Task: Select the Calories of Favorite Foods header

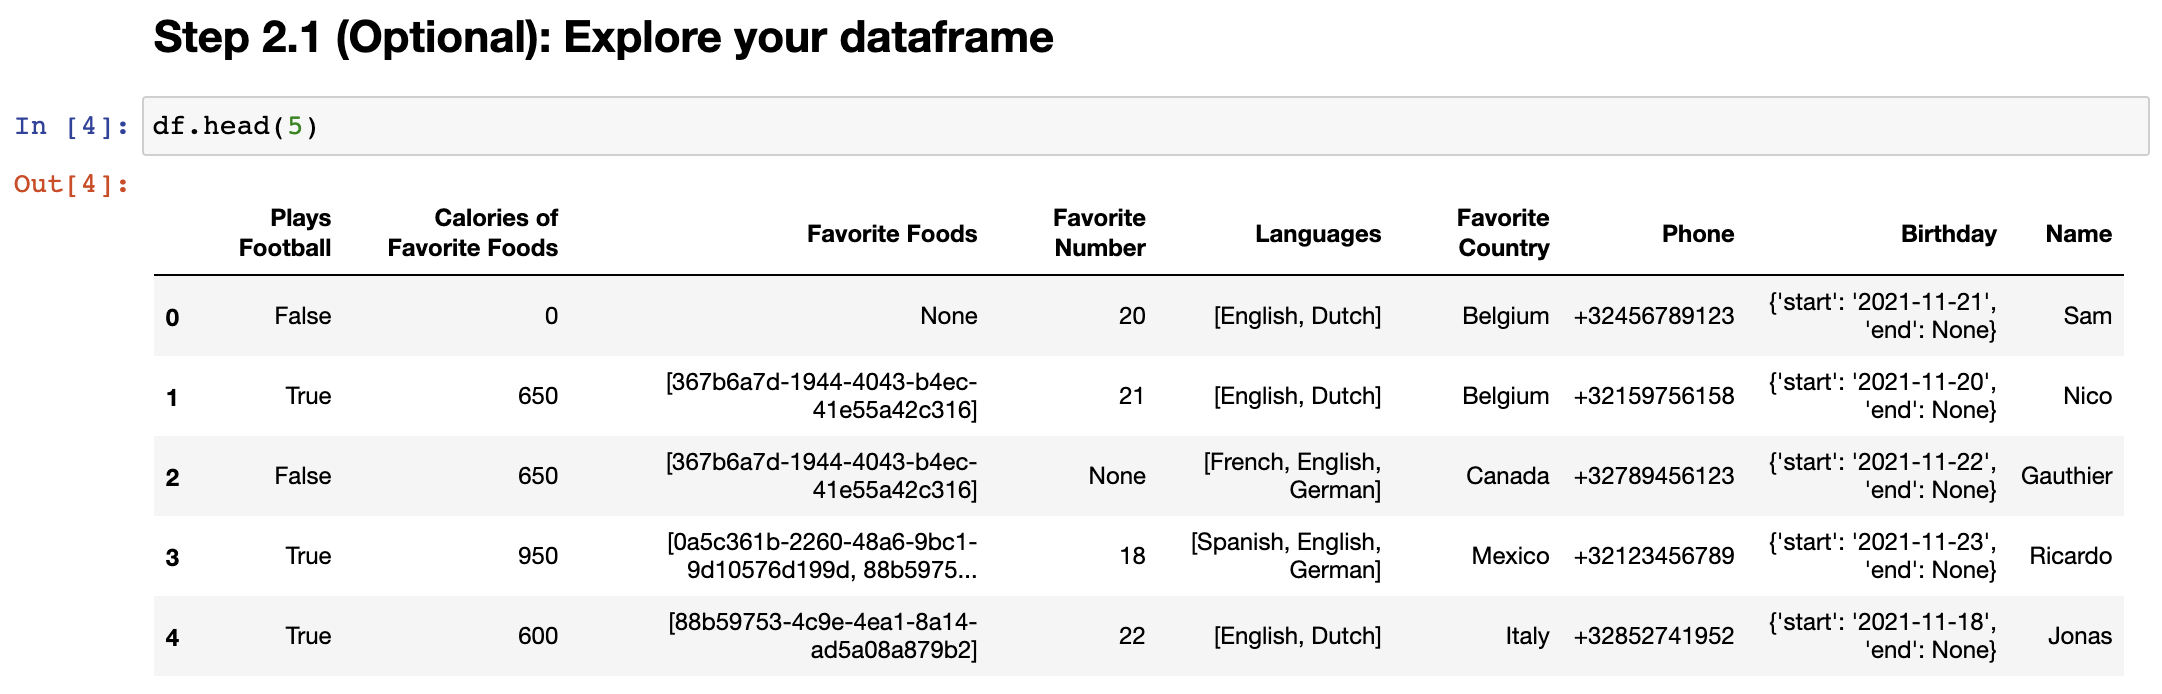Action: [x=473, y=233]
